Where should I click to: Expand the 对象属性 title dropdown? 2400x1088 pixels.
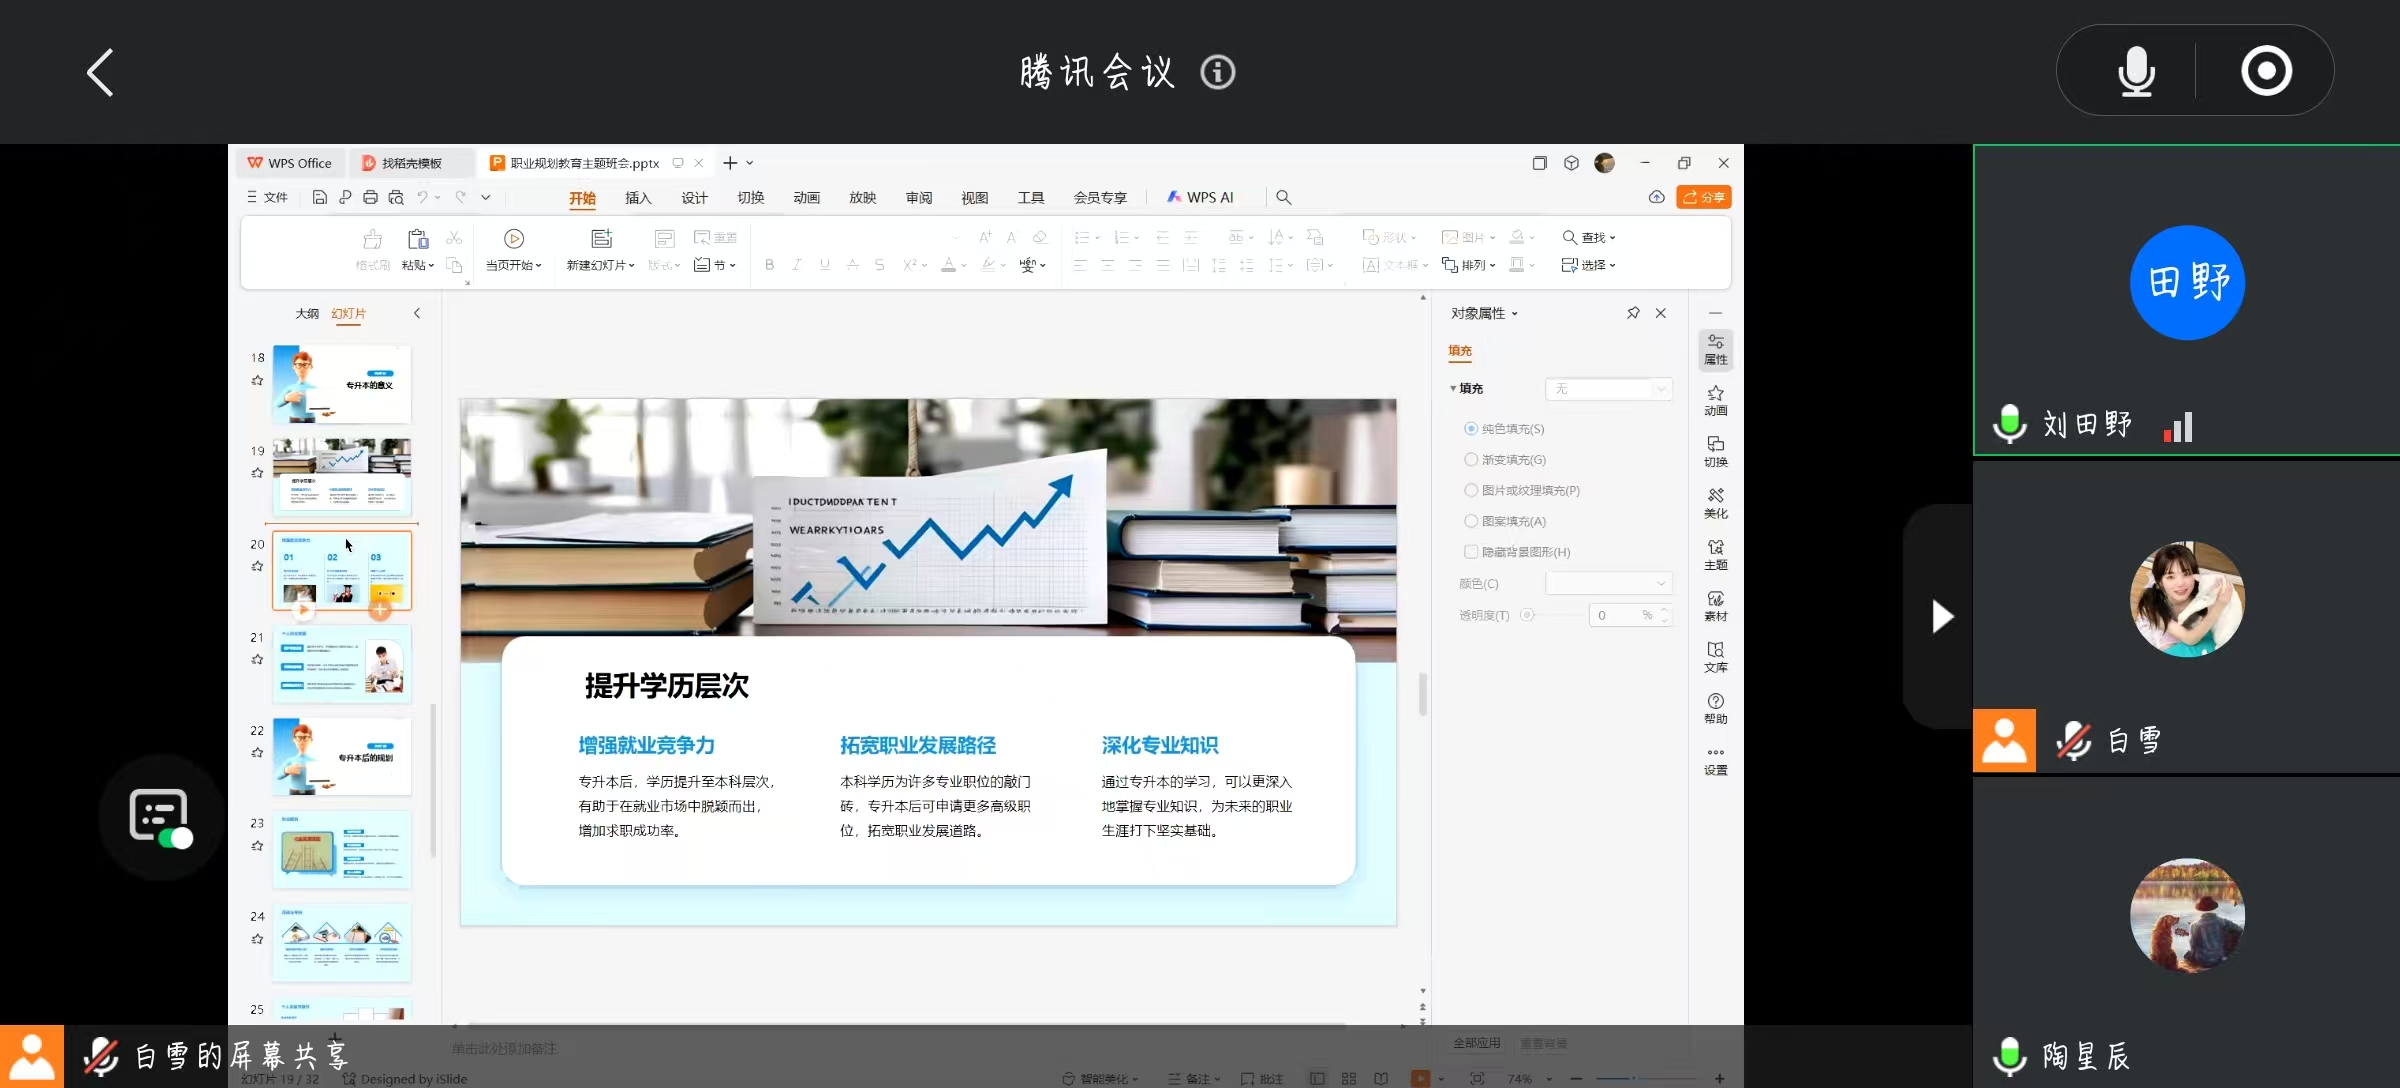[x=1514, y=314]
